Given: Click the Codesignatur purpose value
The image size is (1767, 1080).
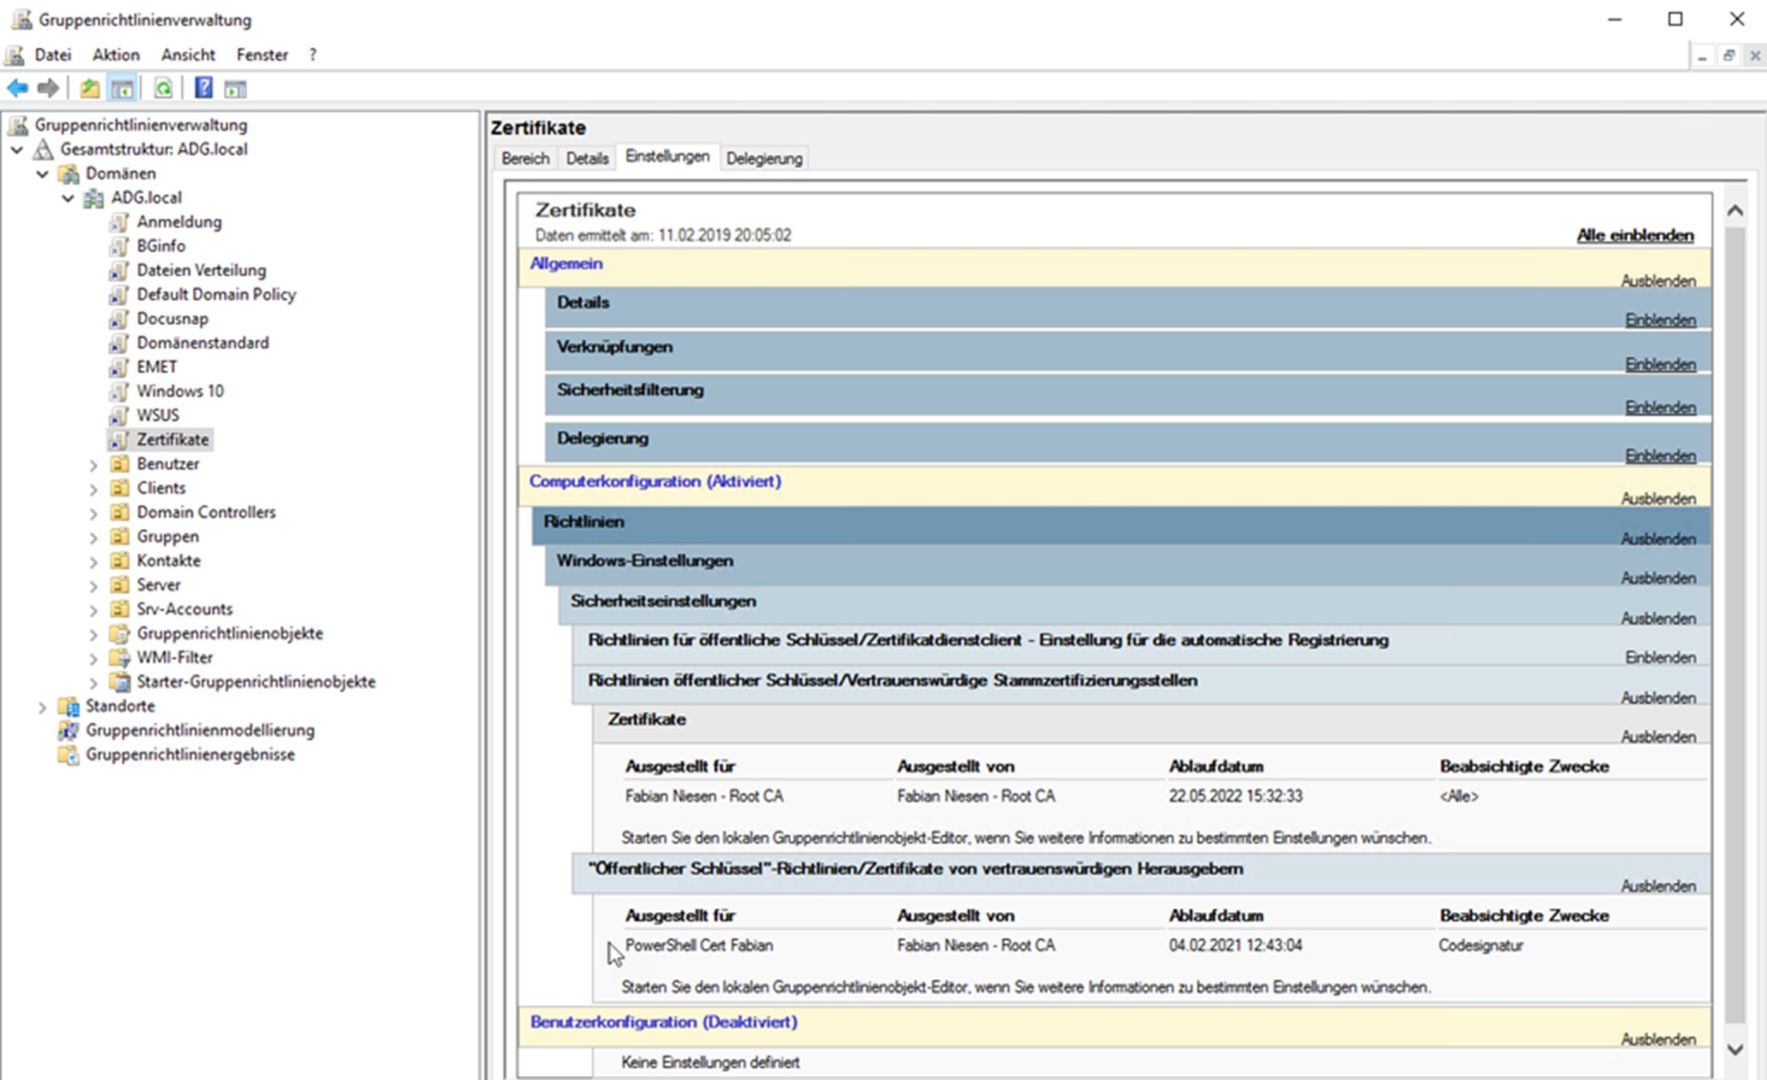Looking at the screenshot, I should [1481, 945].
